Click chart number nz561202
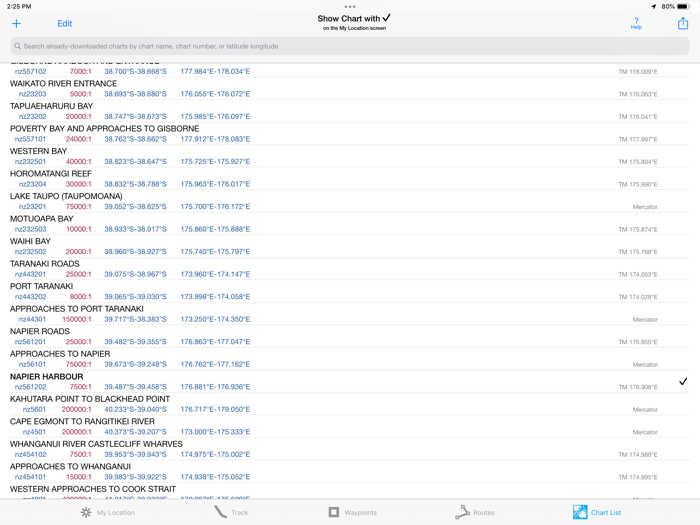This screenshot has width=700, height=525. pos(30,387)
